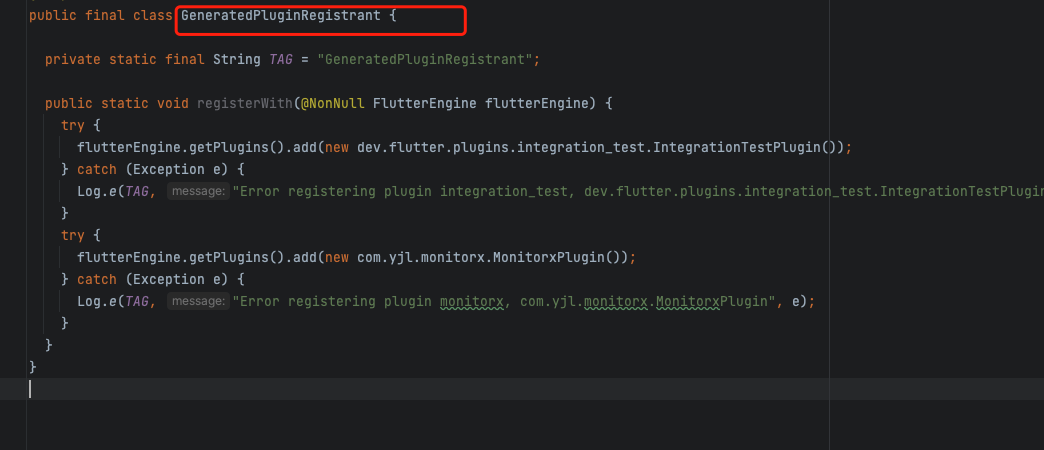Viewport: 1044px width, 450px height.
Task: Click the "GeneratedPluginRegistrant" string literal value
Action: (426, 60)
